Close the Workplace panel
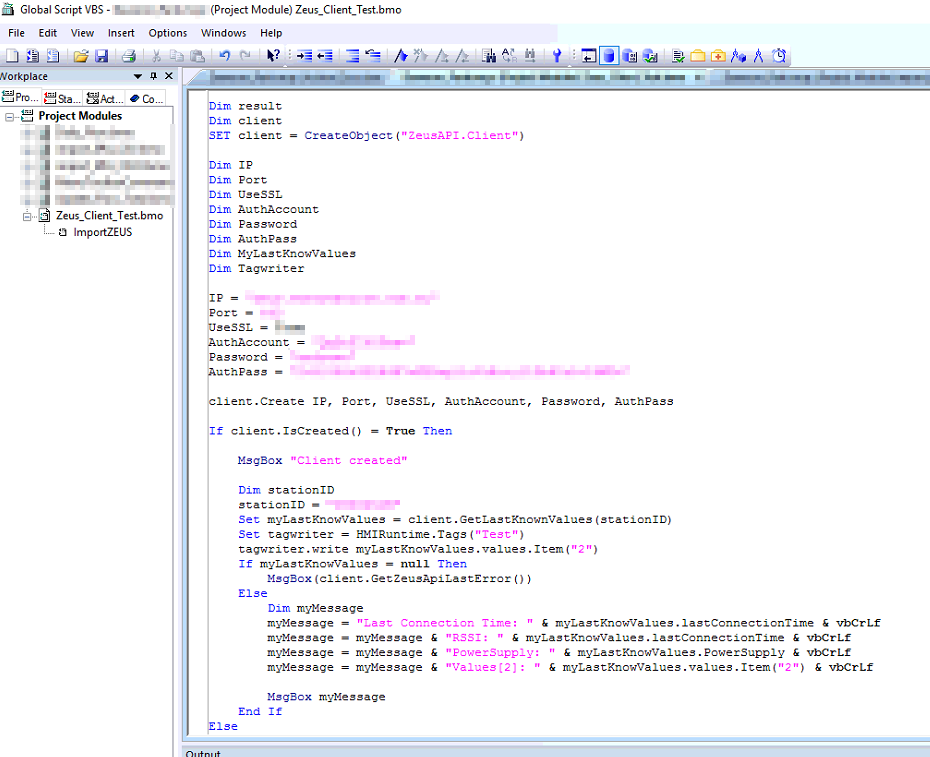The image size is (930, 757). pyautogui.click(x=169, y=76)
